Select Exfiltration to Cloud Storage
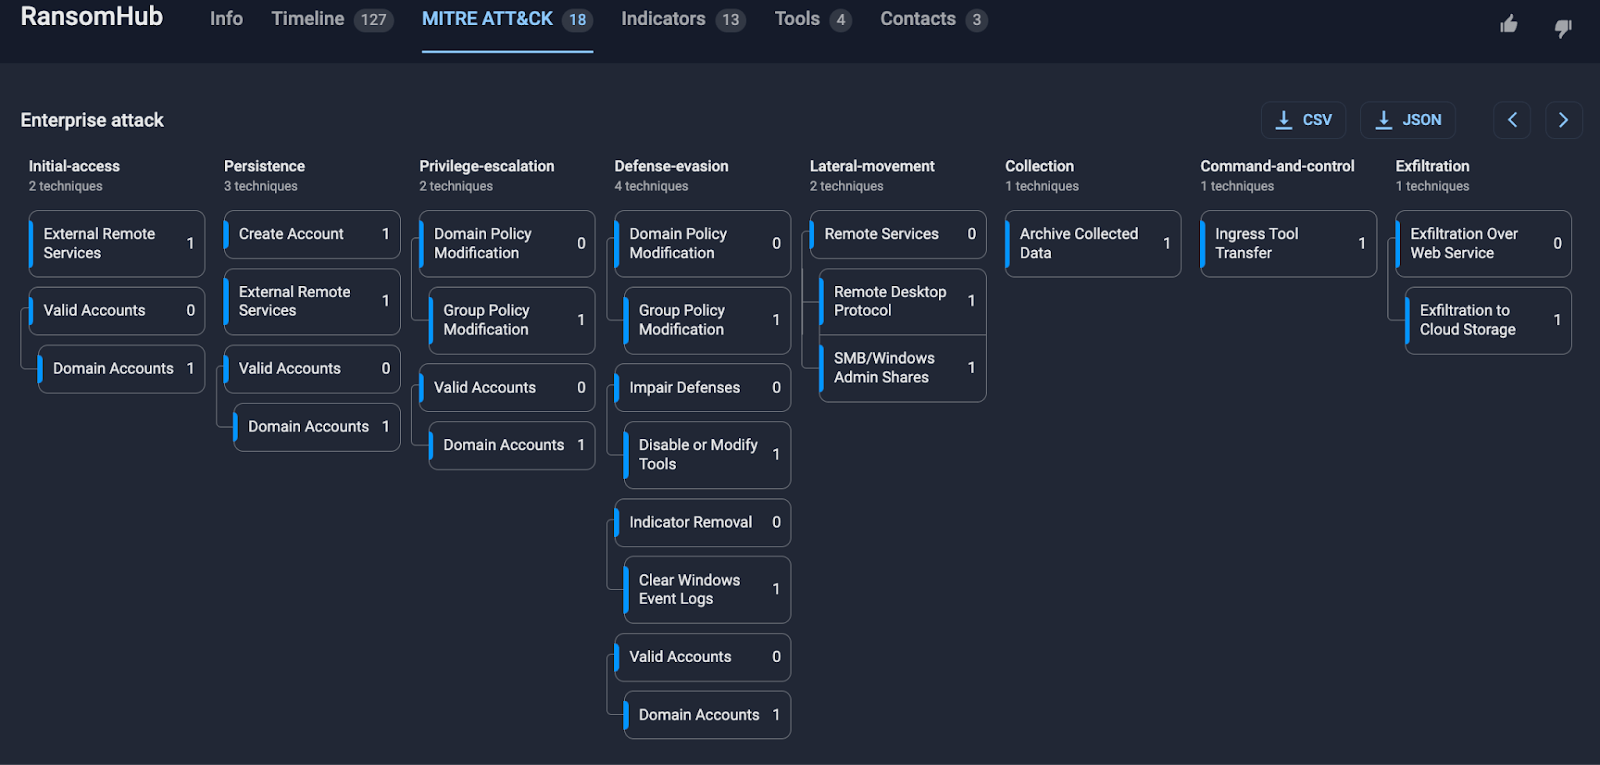The height and width of the screenshot is (765, 1600). [x=1487, y=320]
